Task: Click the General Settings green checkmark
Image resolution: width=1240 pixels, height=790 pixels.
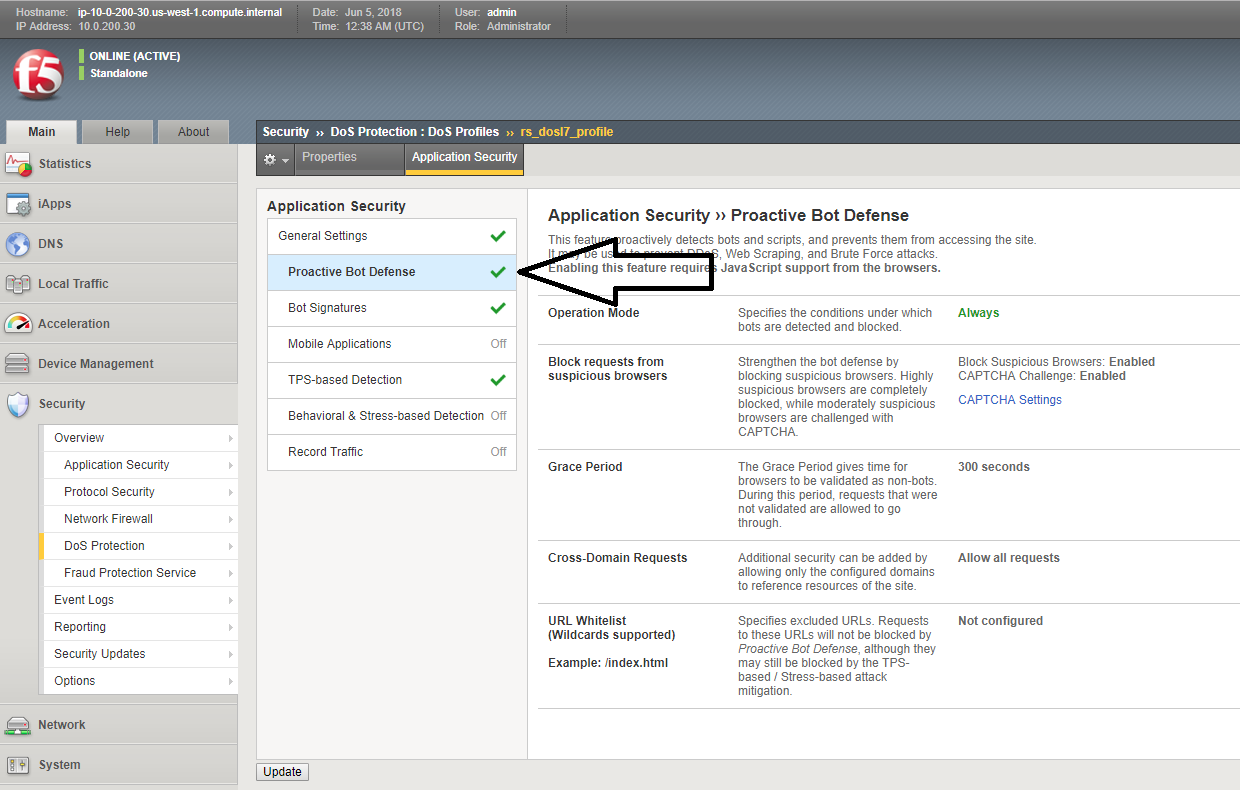Action: 498,236
